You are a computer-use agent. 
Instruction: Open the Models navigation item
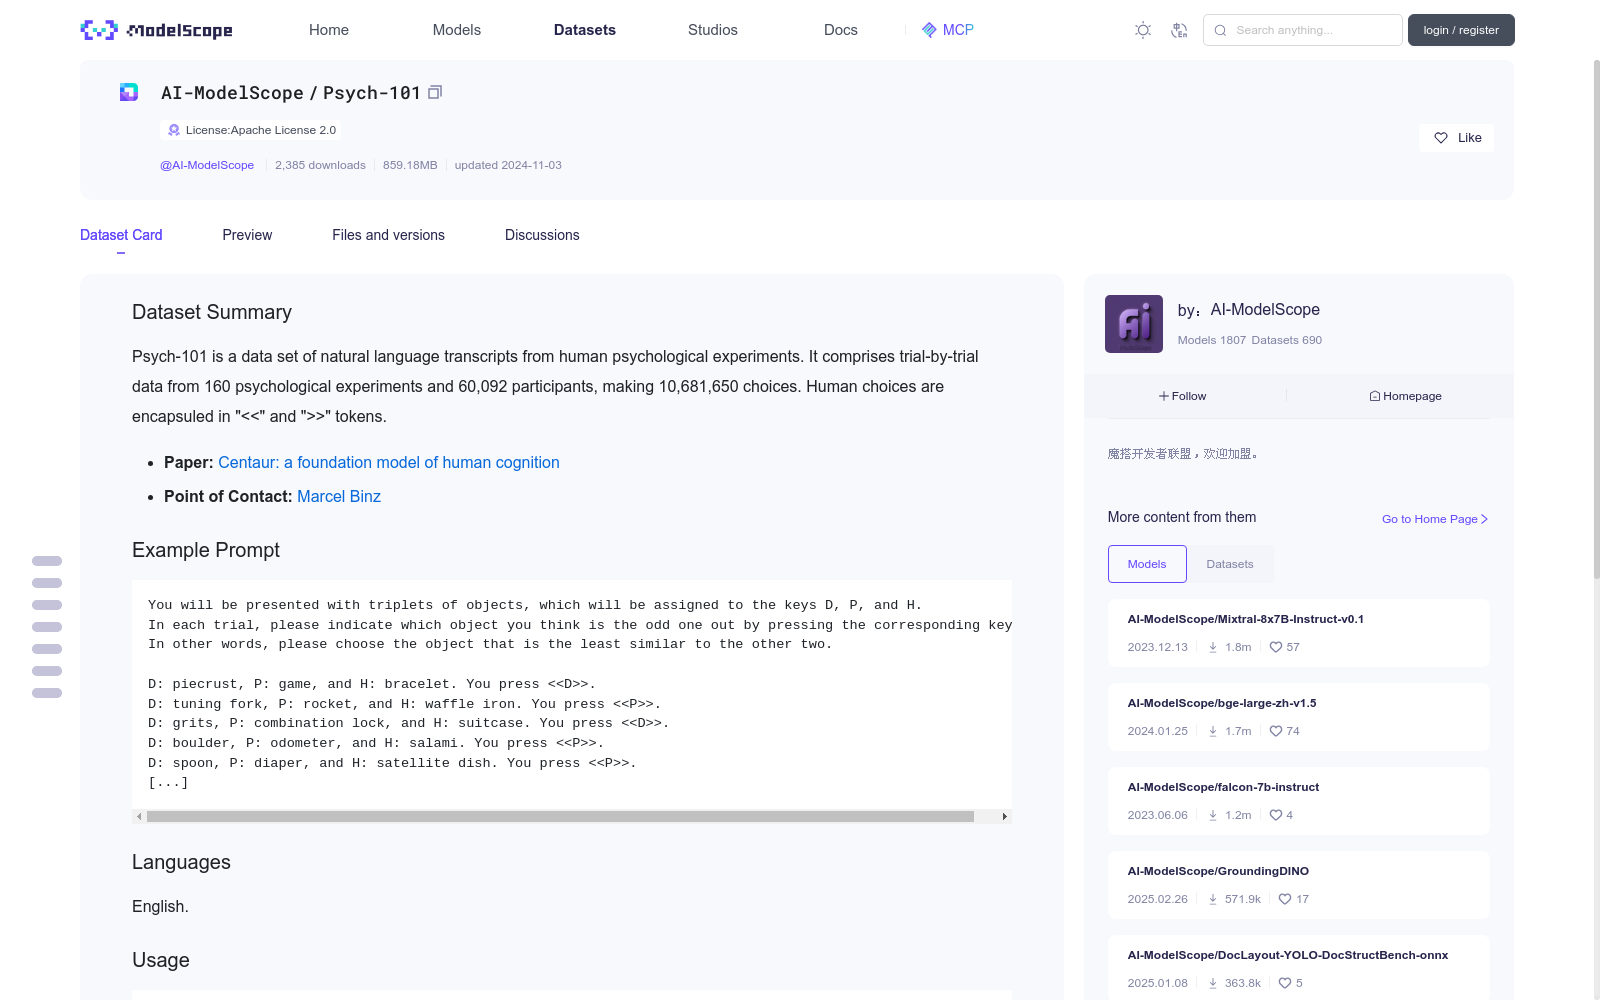457,30
